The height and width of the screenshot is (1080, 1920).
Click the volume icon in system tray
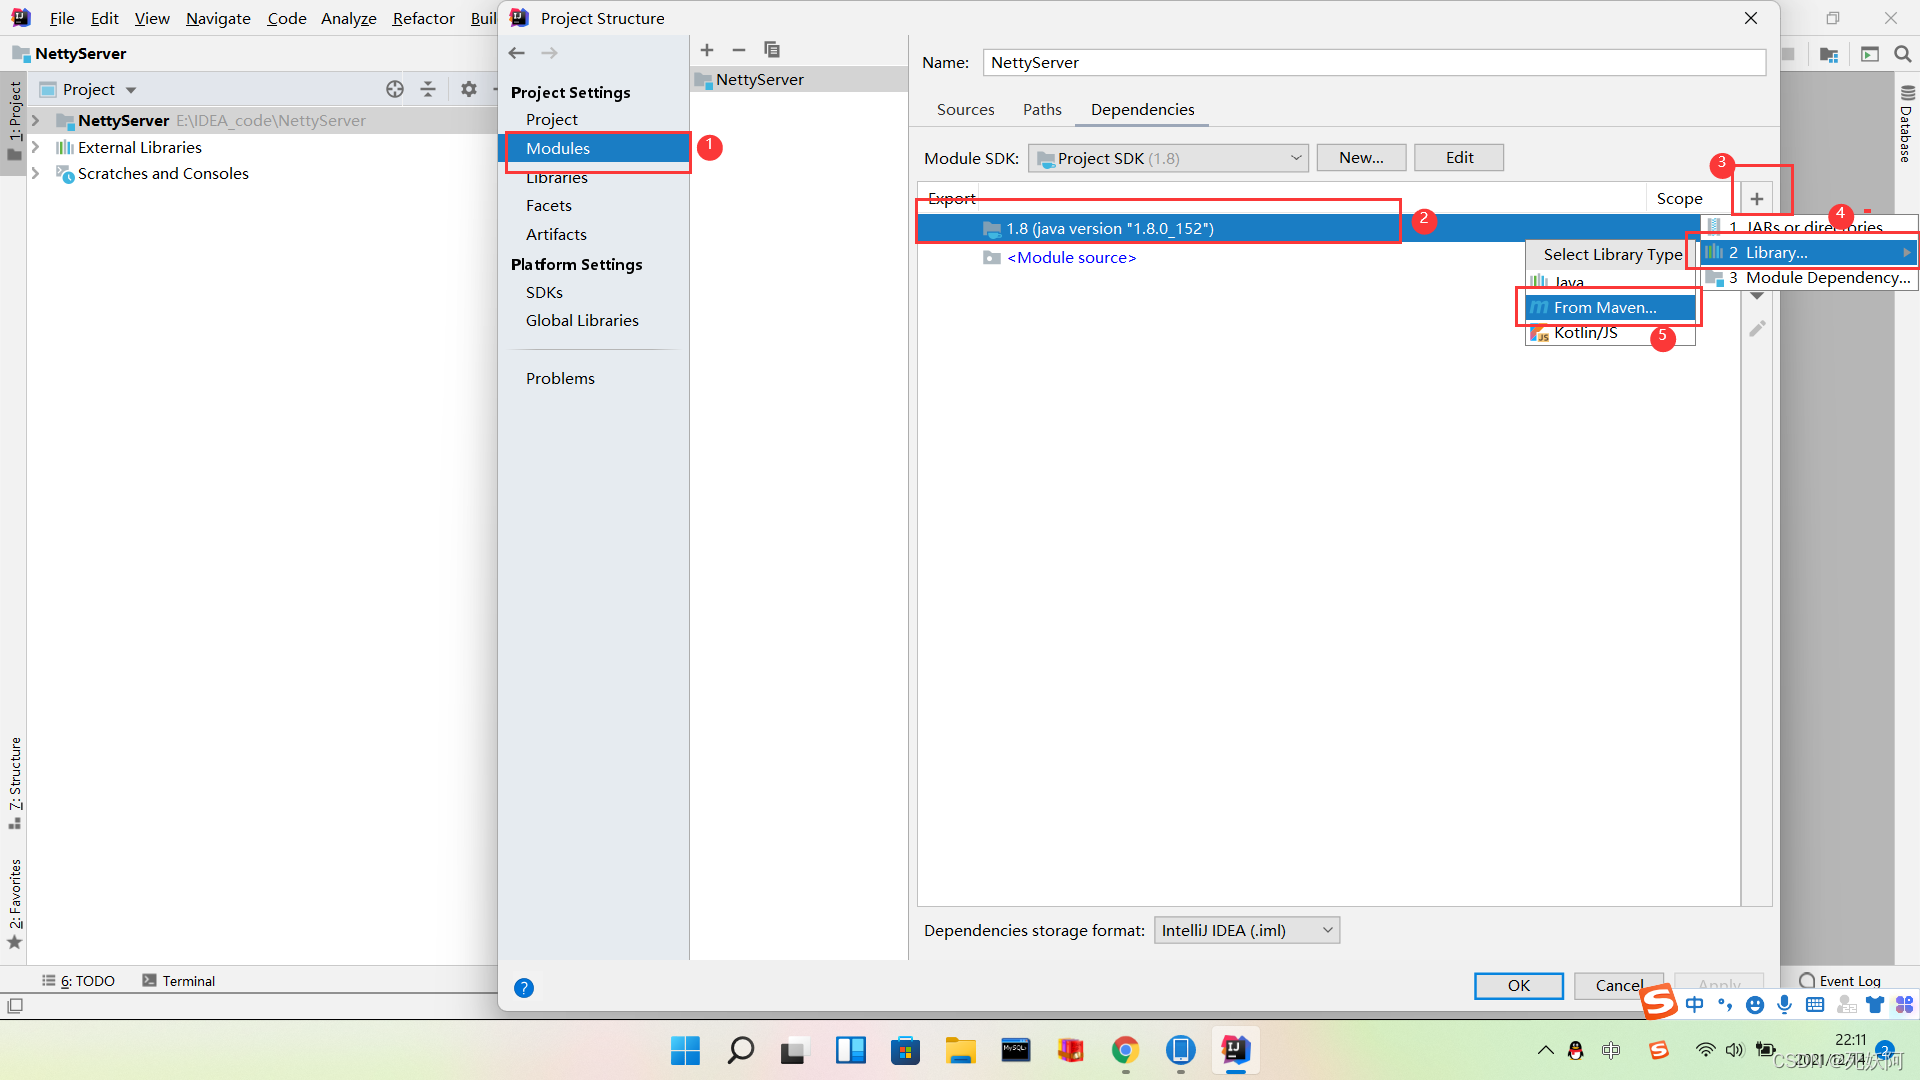(x=1735, y=1050)
